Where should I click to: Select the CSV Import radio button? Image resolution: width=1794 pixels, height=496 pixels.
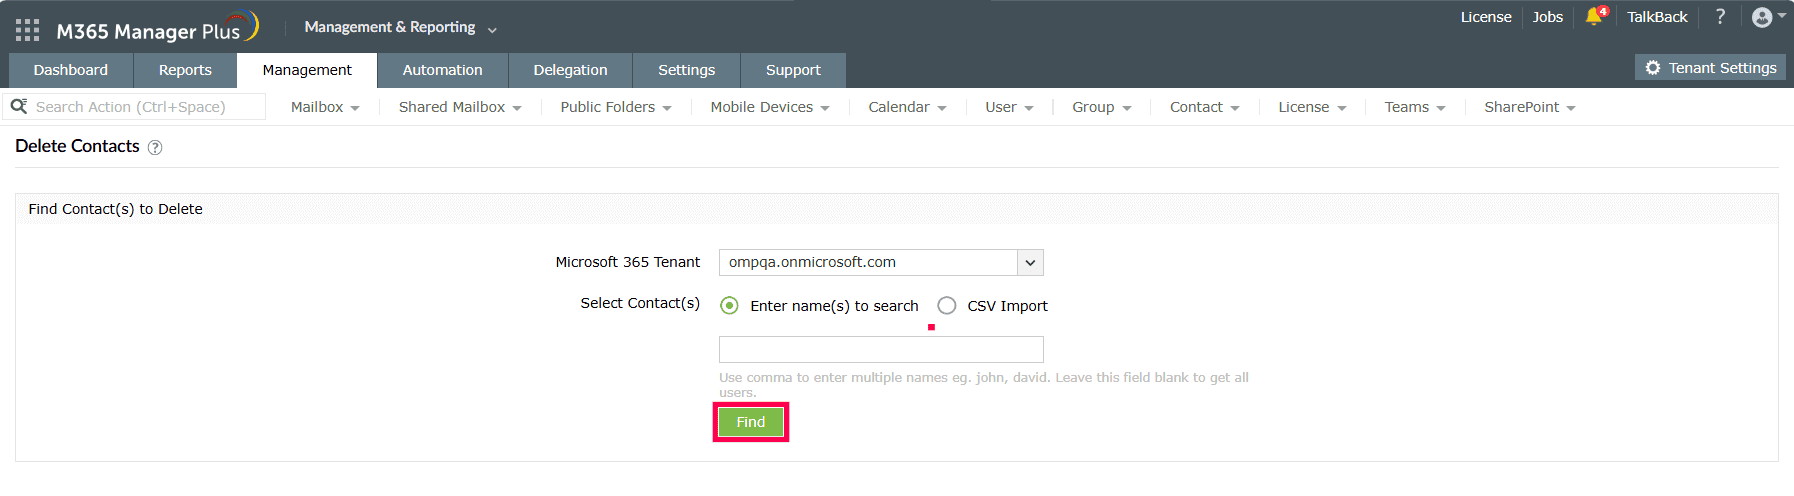coord(946,305)
